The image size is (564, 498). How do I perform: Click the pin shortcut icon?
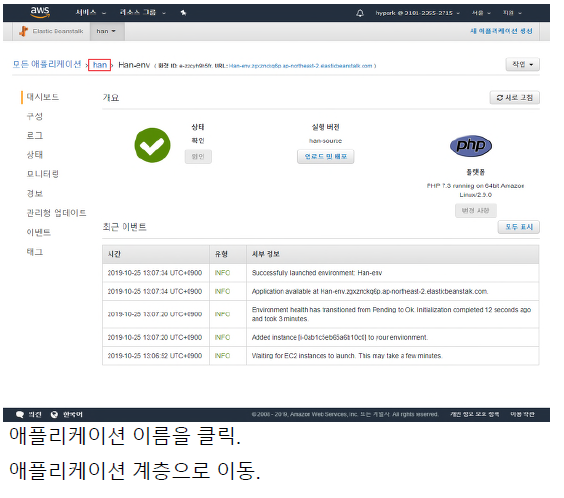point(183,13)
